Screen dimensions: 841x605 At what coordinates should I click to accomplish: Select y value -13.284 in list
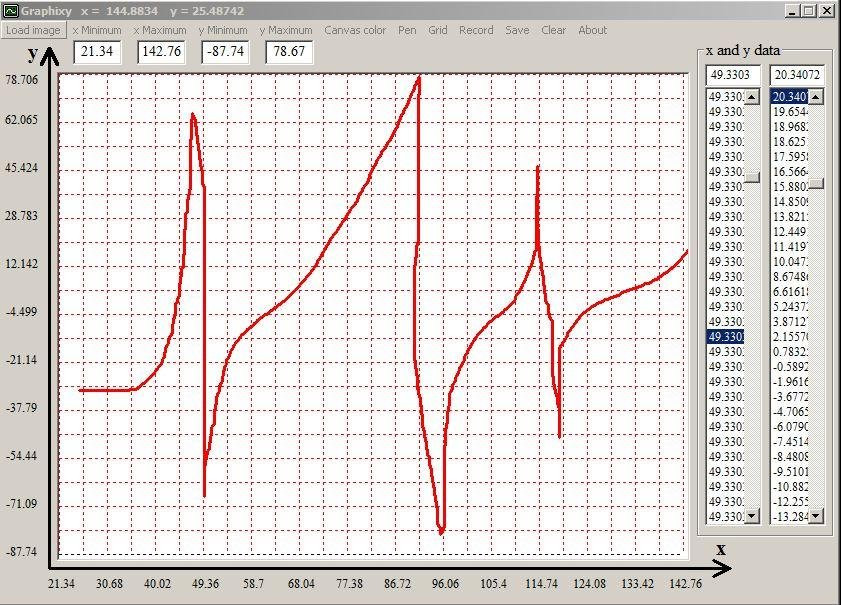[790, 517]
